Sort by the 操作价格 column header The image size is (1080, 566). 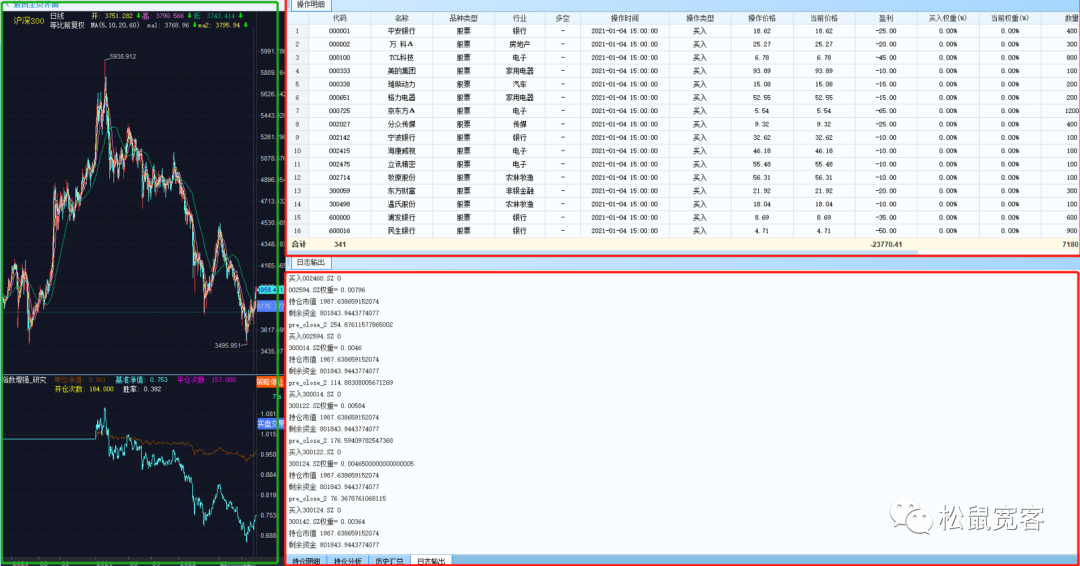pos(762,19)
